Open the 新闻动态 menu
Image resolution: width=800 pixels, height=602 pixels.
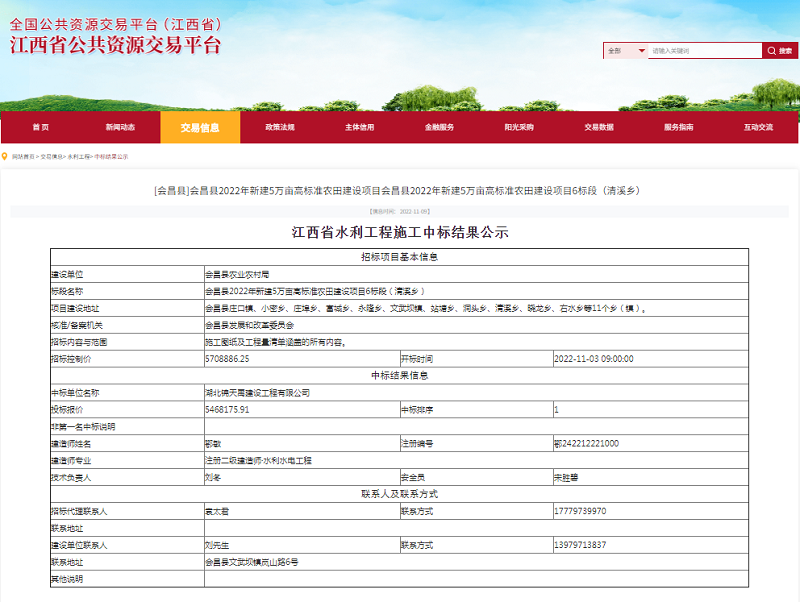121,126
